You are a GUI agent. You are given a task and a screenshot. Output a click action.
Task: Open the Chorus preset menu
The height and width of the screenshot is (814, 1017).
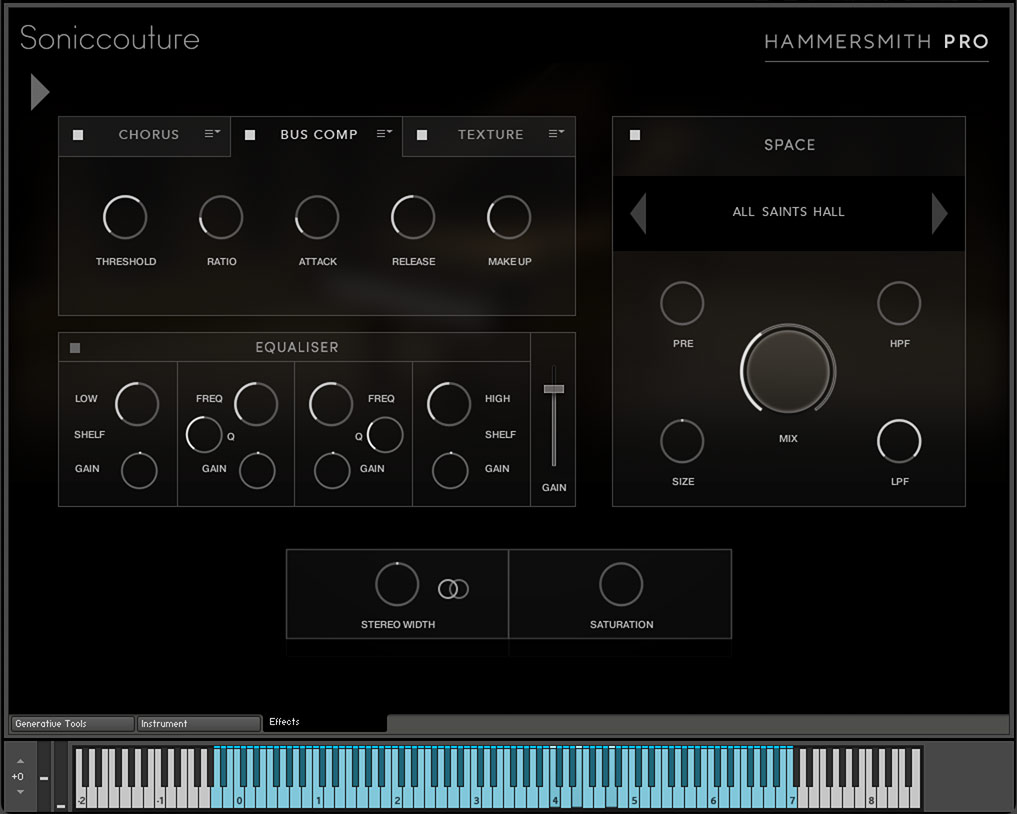pos(213,133)
